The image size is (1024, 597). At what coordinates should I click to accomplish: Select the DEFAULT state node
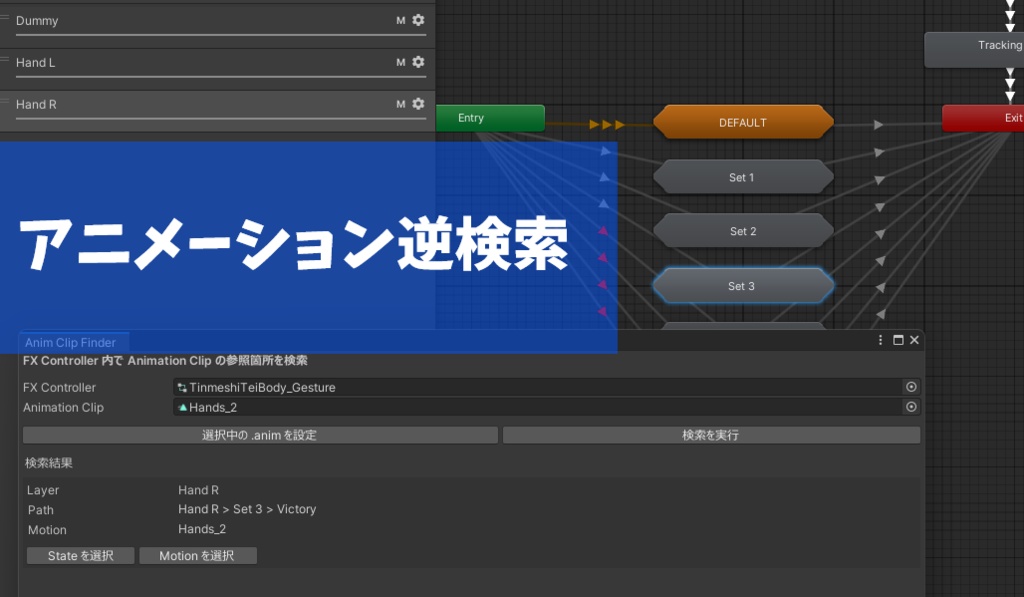[x=743, y=122]
